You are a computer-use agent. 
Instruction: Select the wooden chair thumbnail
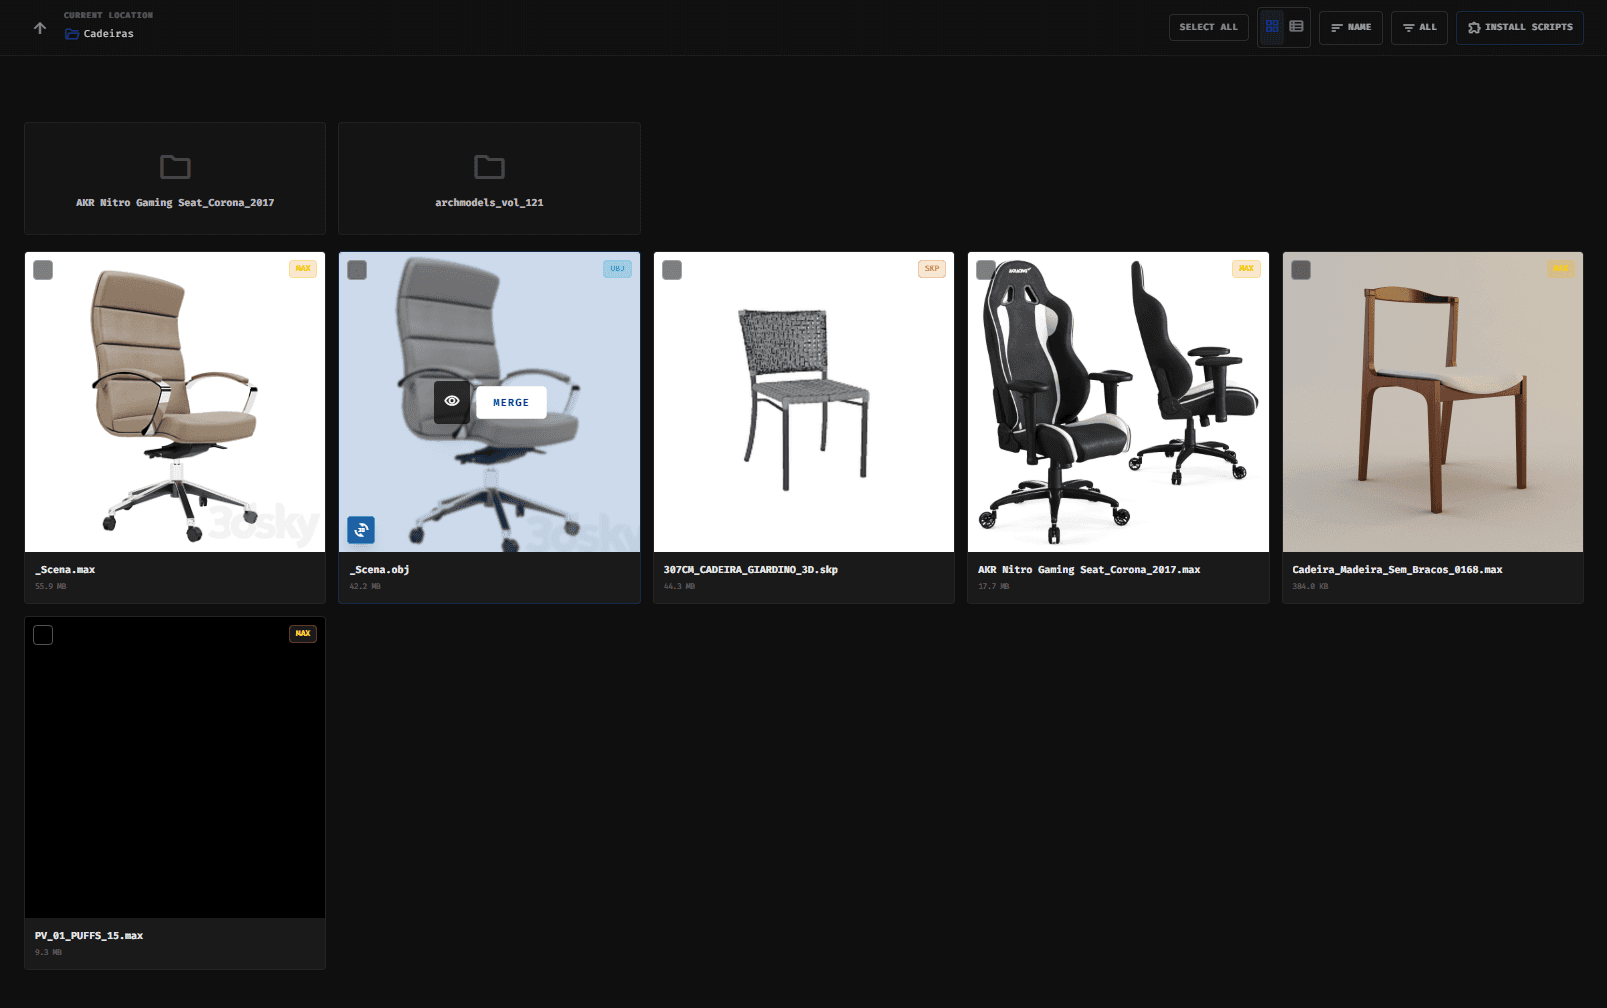coord(1433,402)
